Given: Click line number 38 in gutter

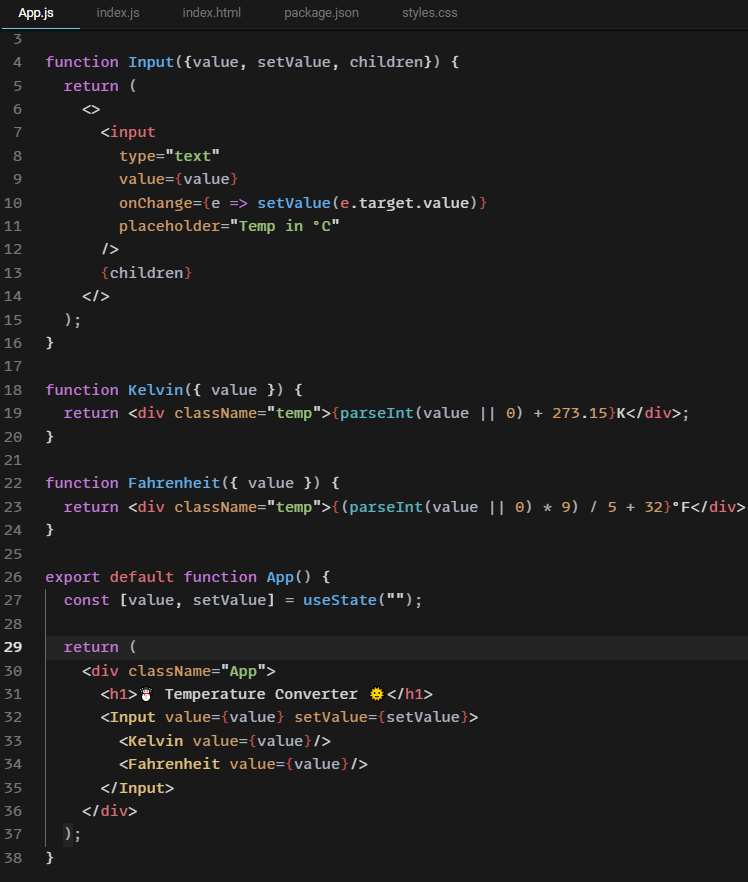Looking at the screenshot, I should (13, 858).
